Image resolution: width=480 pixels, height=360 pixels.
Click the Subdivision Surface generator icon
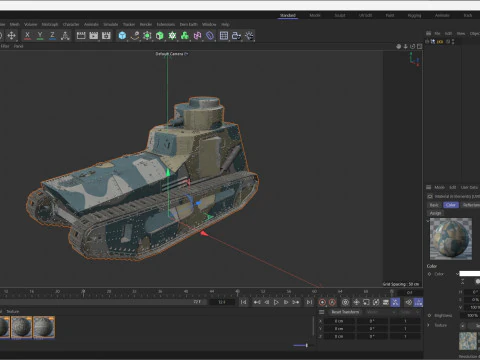pyautogui.click(x=147, y=35)
